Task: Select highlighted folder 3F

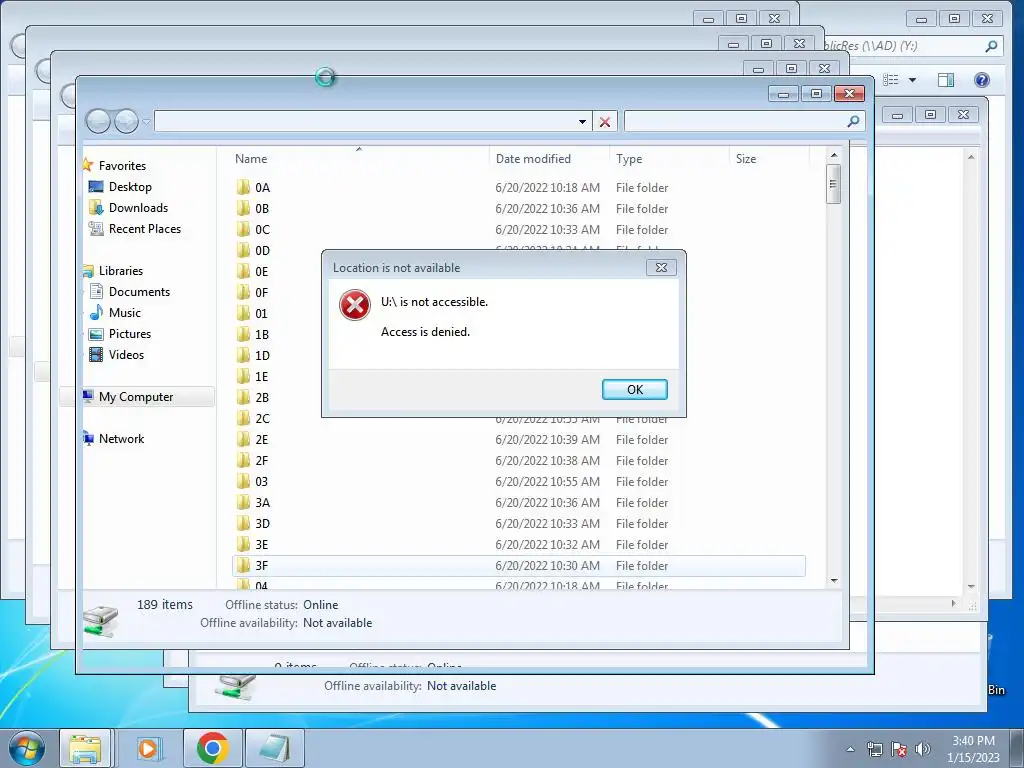Action: pyautogui.click(x=519, y=566)
